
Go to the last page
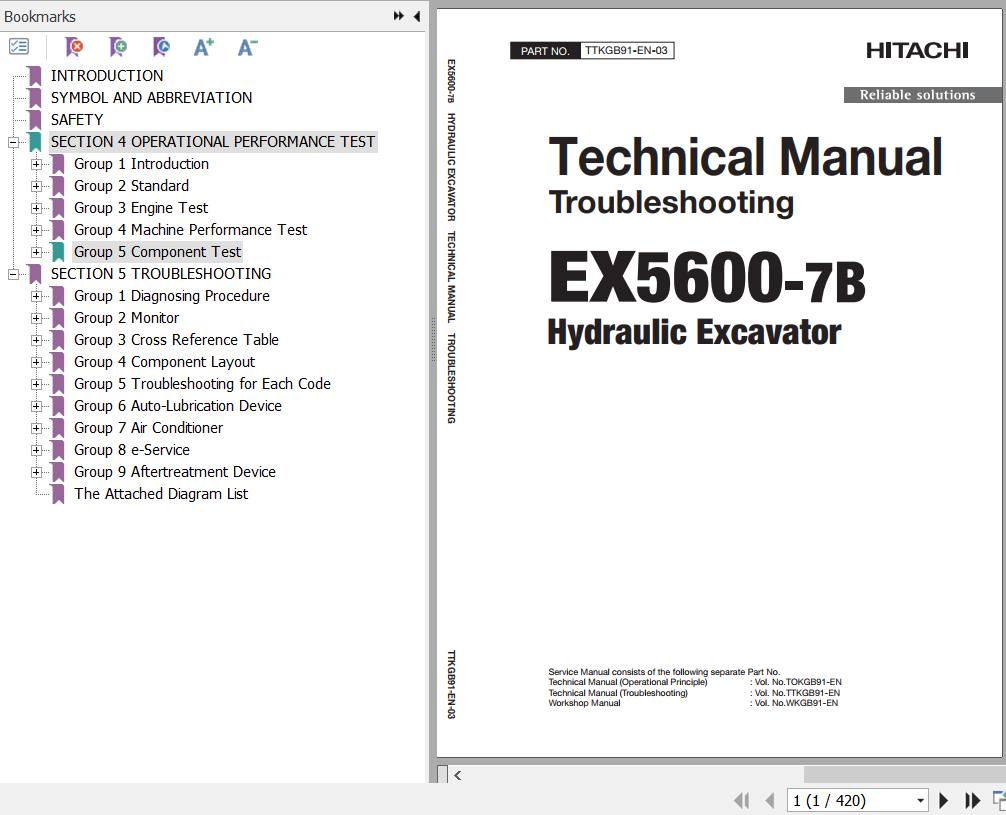[x=973, y=800]
